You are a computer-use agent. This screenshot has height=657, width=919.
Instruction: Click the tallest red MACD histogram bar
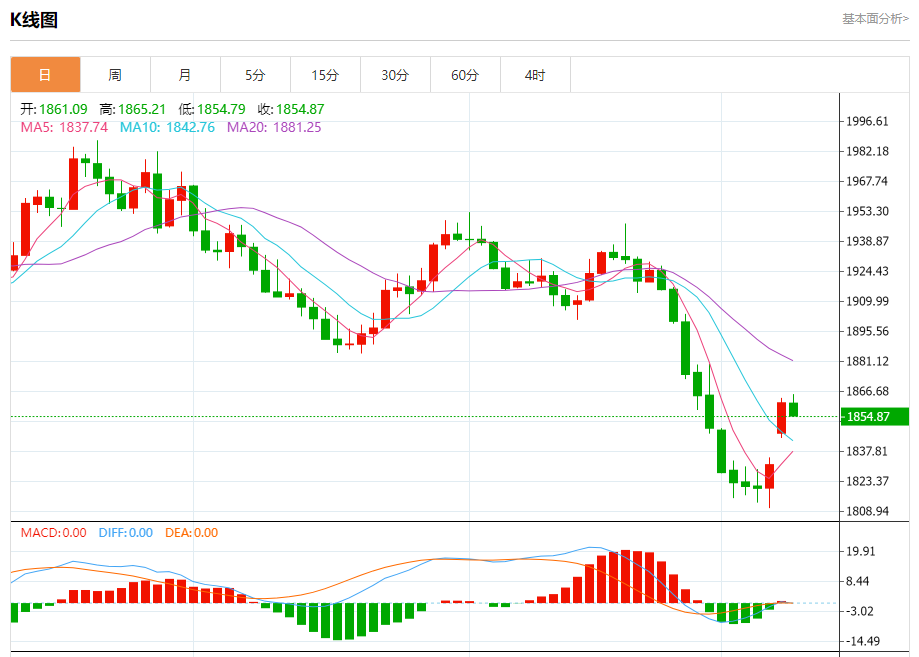pyautogui.click(x=625, y=577)
